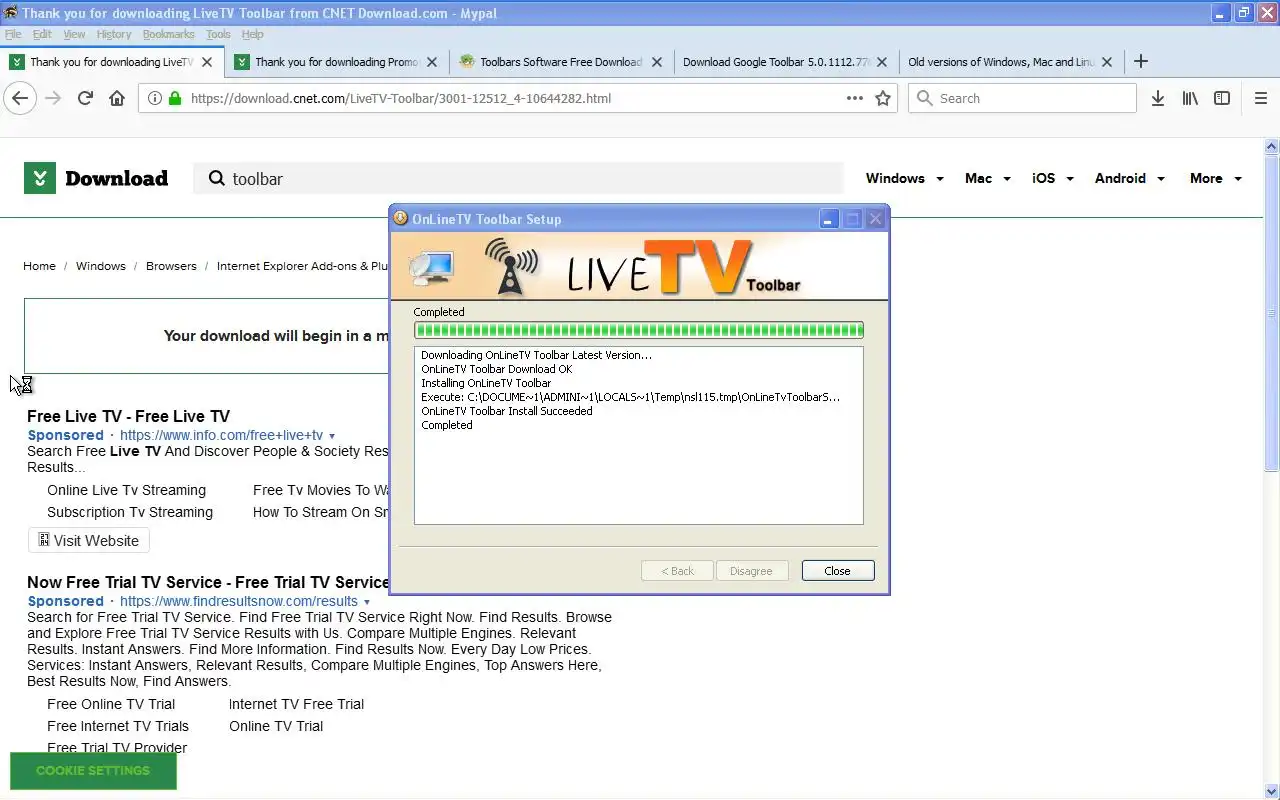Viewport: 1280px width, 800px height.
Task: Open Windows breadcrumb link
Action: (x=101, y=266)
